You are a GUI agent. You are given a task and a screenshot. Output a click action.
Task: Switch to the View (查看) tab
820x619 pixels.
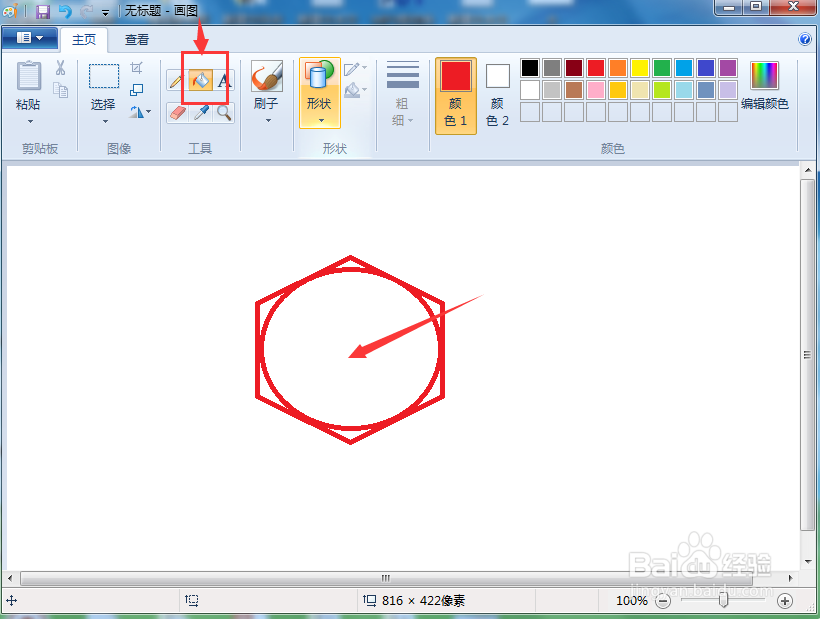pyautogui.click(x=137, y=40)
